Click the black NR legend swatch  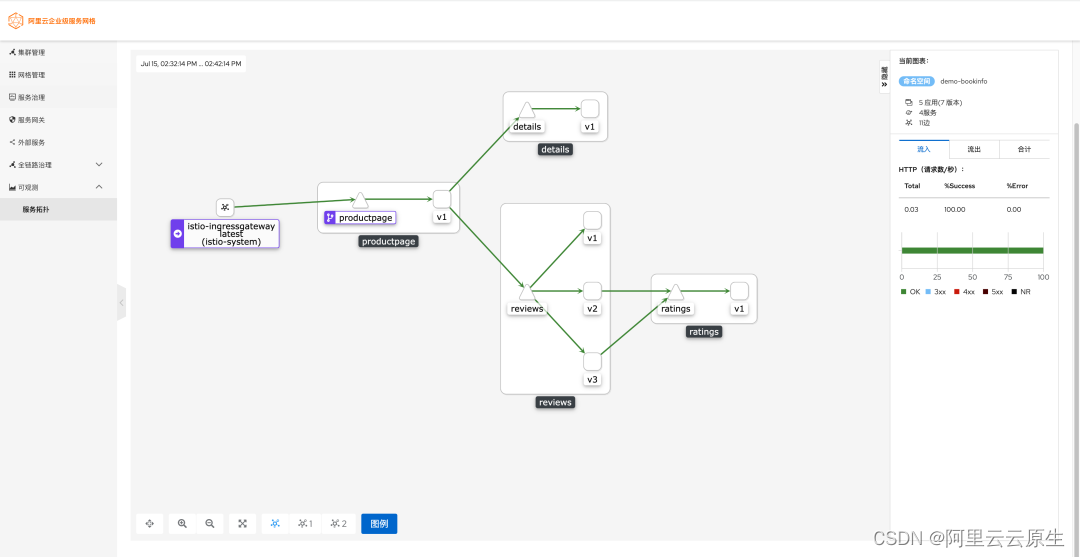1014,292
